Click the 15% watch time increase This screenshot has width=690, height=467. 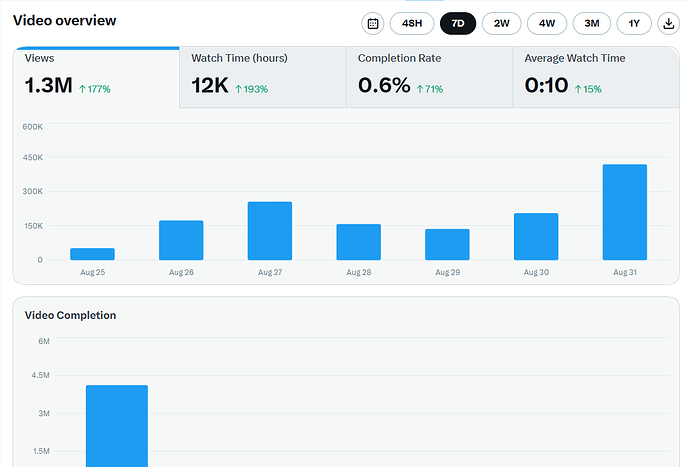pyautogui.click(x=588, y=89)
